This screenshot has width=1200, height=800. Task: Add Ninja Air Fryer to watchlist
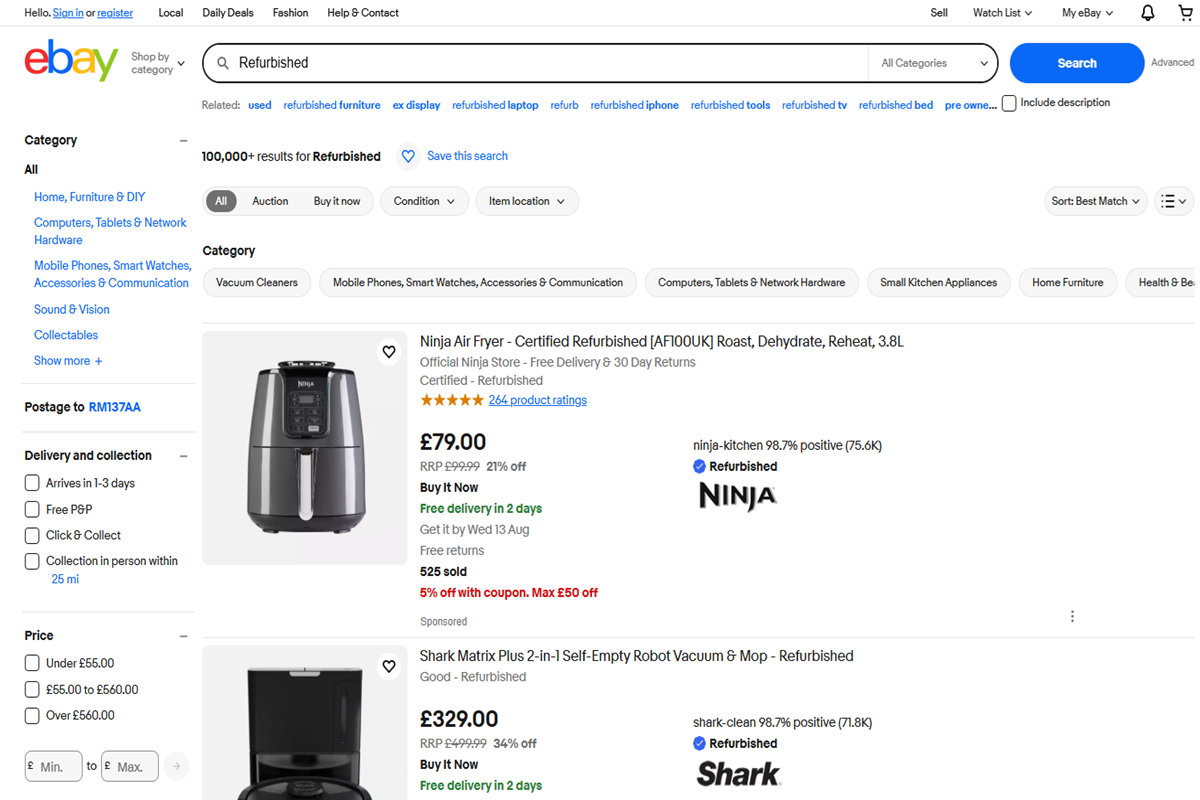pos(389,352)
